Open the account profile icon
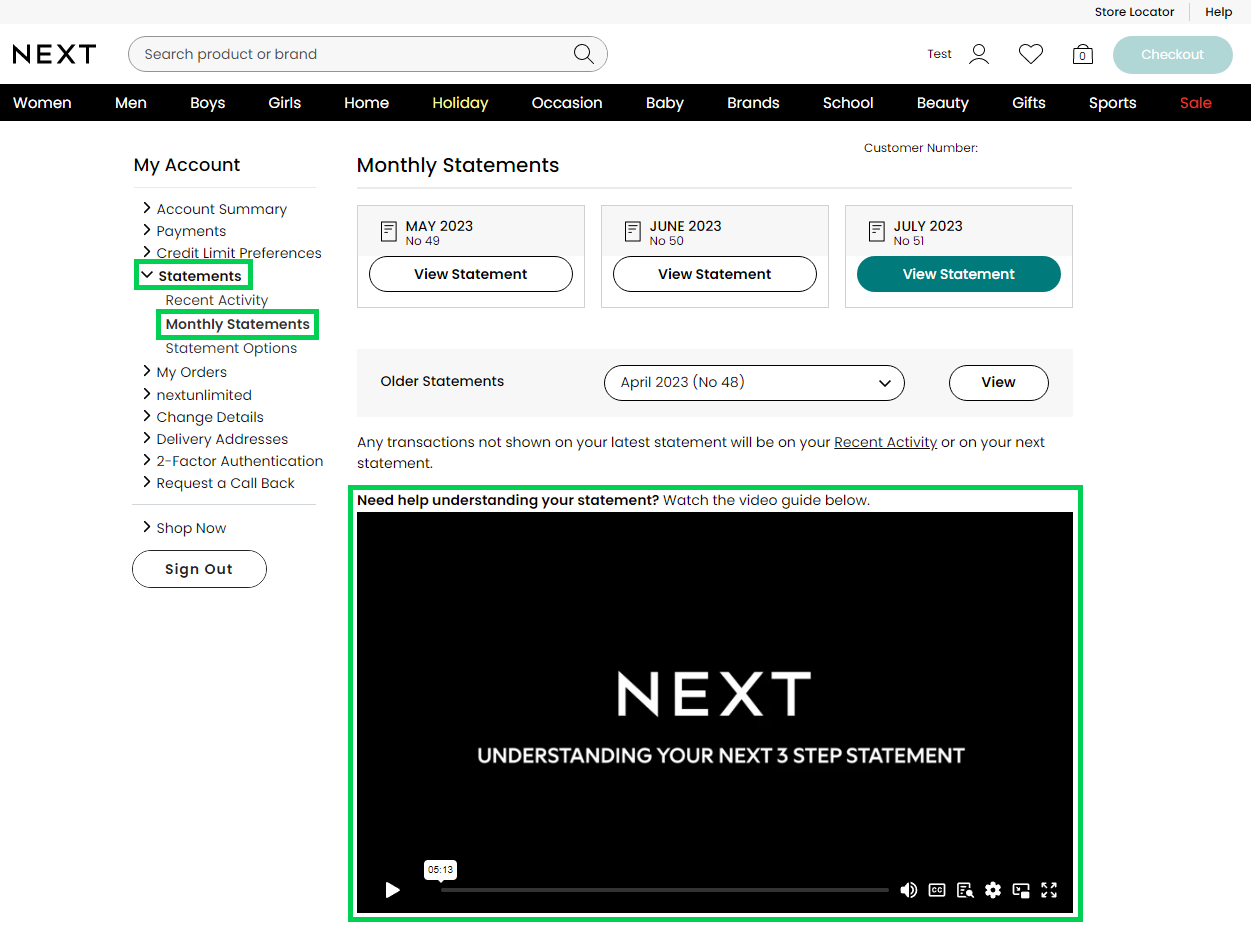Image resolution: width=1251 pixels, height=926 pixels. click(979, 54)
